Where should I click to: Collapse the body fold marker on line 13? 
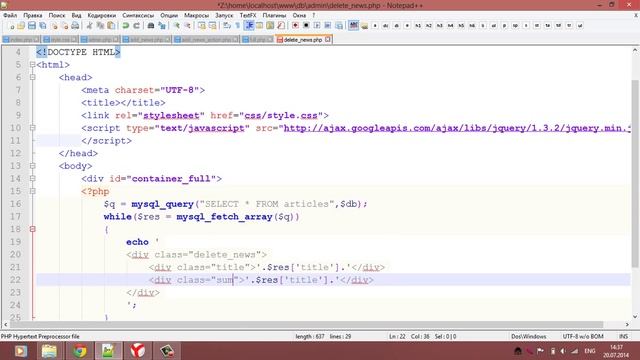[x=33, y=166]
